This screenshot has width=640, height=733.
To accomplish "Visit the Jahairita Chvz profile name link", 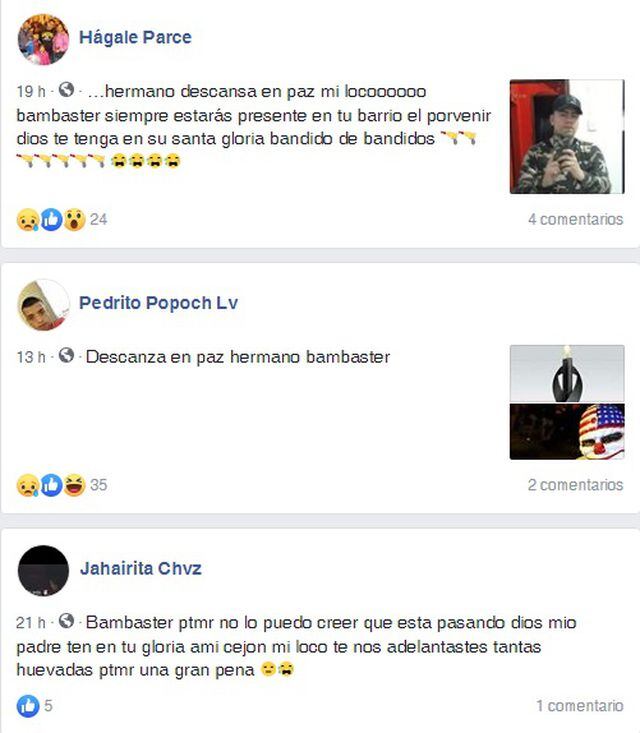I will [x=141, y=568].
